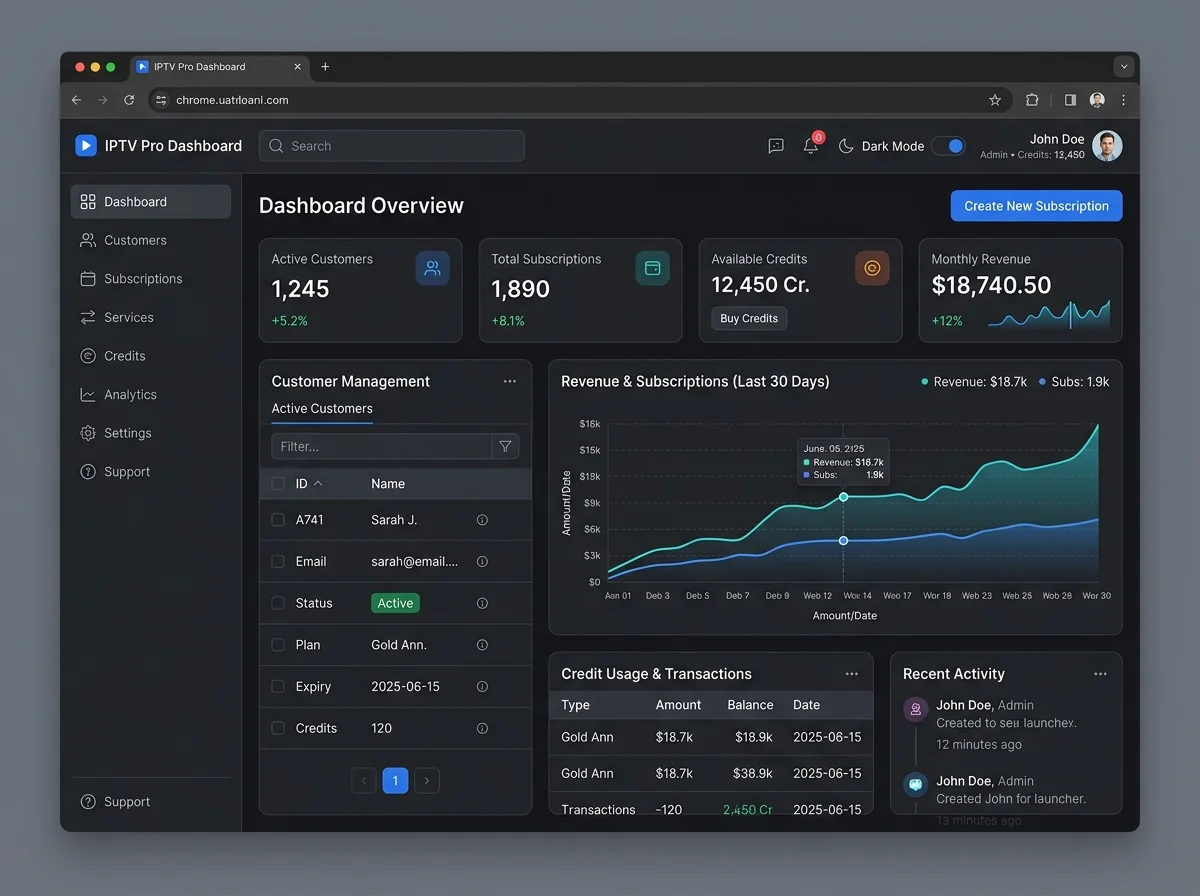Go to previous page in pagination
Viewport: 1200px width, 896px height.
coord(363,781)
